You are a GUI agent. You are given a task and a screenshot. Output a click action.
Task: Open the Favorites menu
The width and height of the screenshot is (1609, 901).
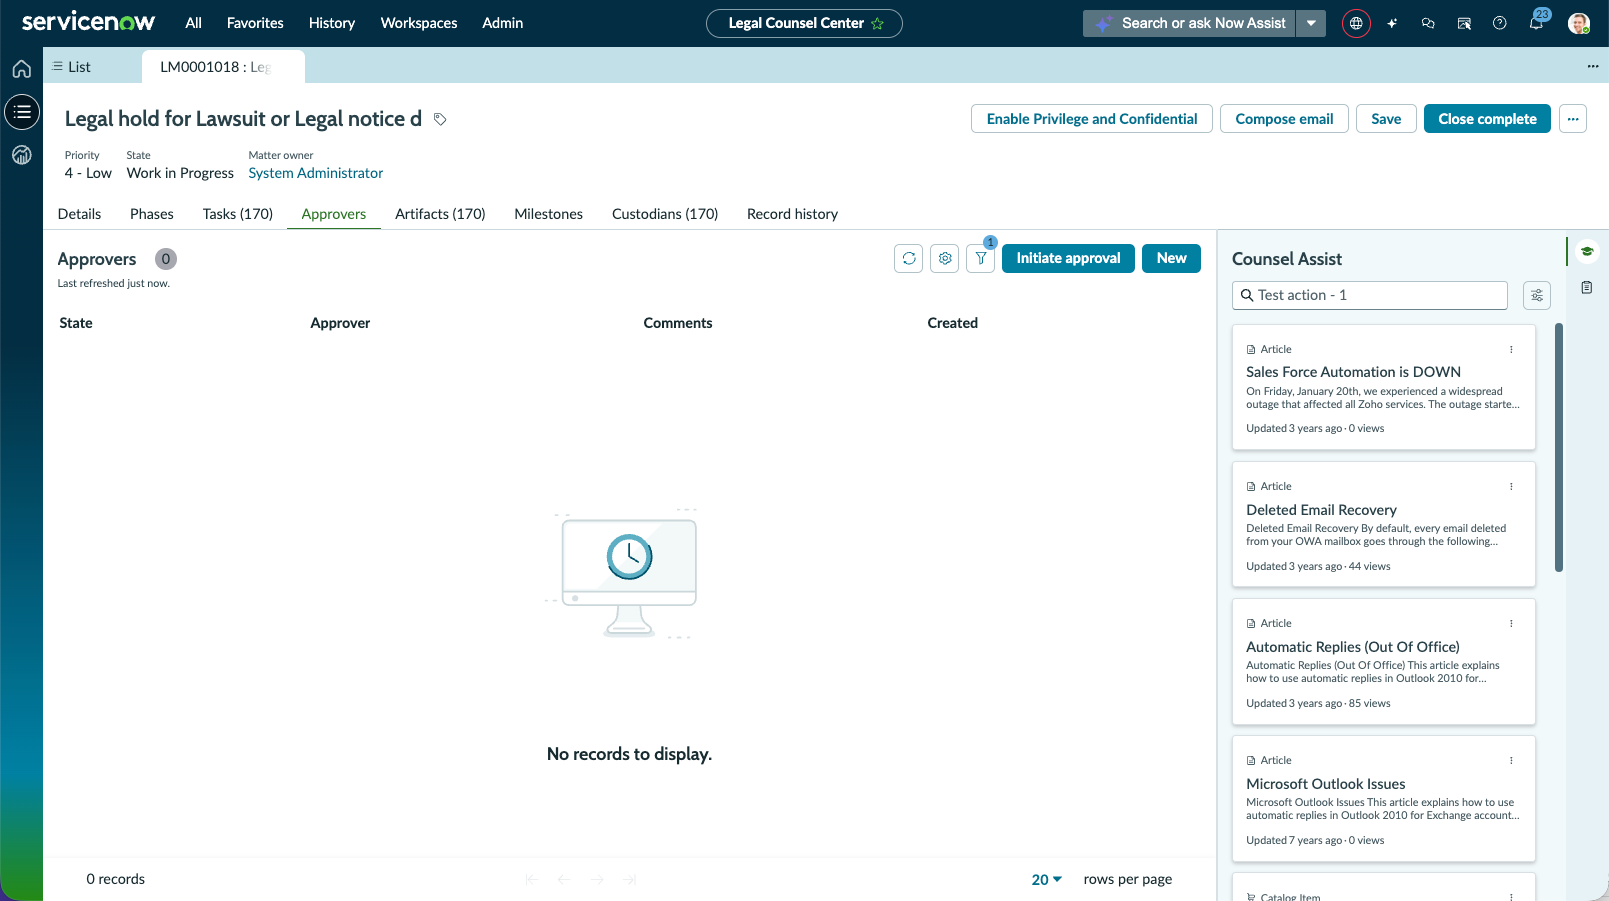click(x=255, y=23)
